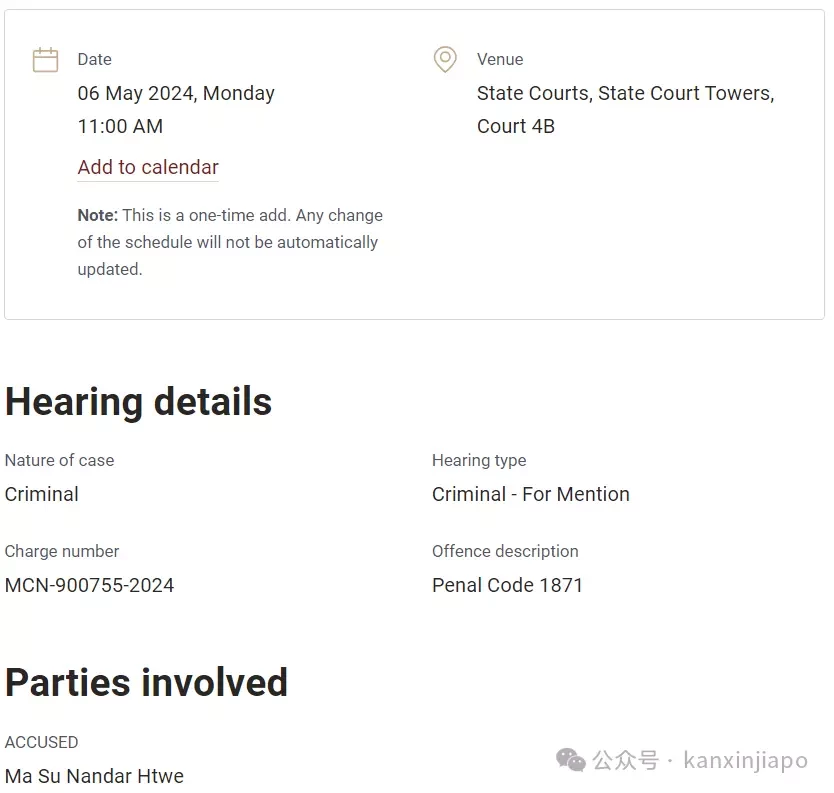Viewport: 834px width, 793px height.
Task: Click the 'Nature of case' label
Action: click(x=60, y=460)
